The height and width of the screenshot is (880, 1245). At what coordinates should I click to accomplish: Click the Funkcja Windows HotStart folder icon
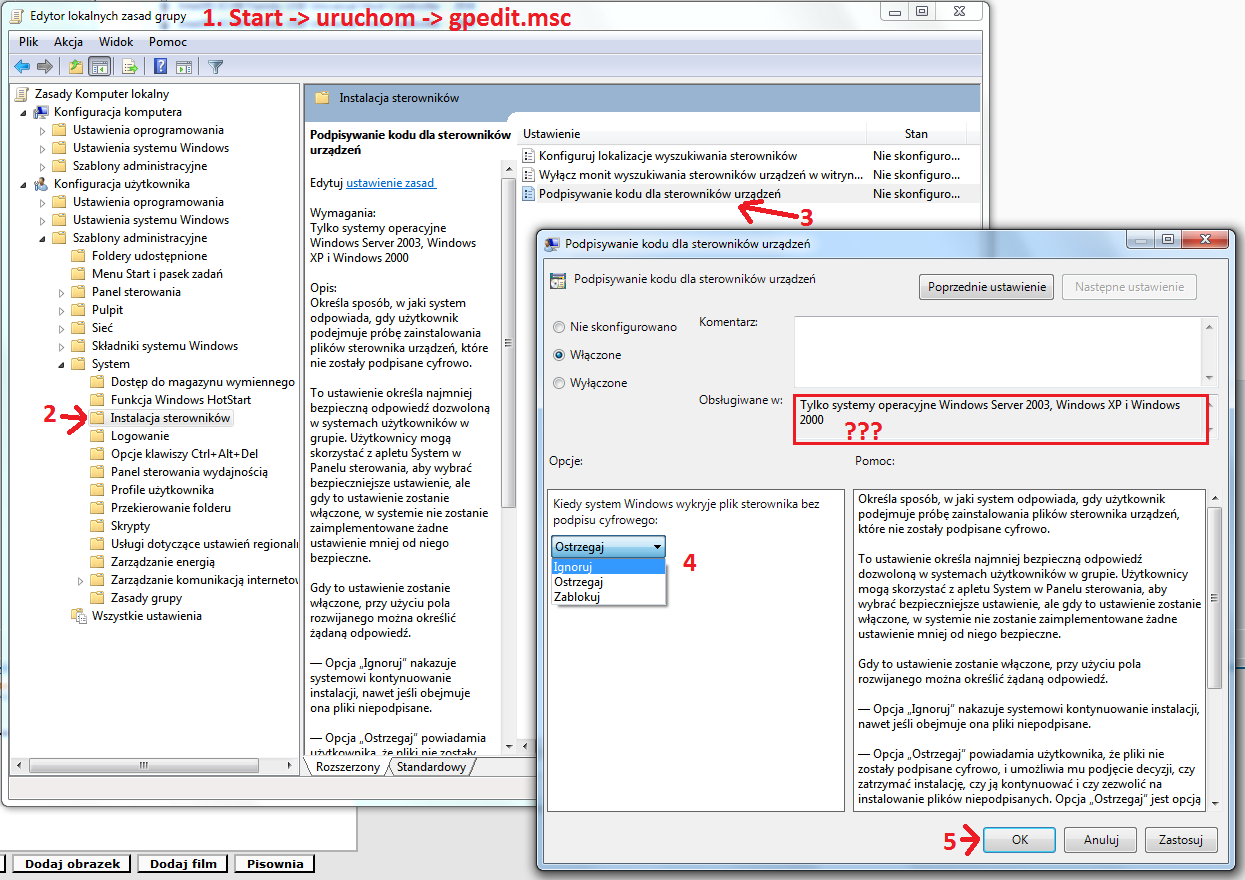pos(97,400)
